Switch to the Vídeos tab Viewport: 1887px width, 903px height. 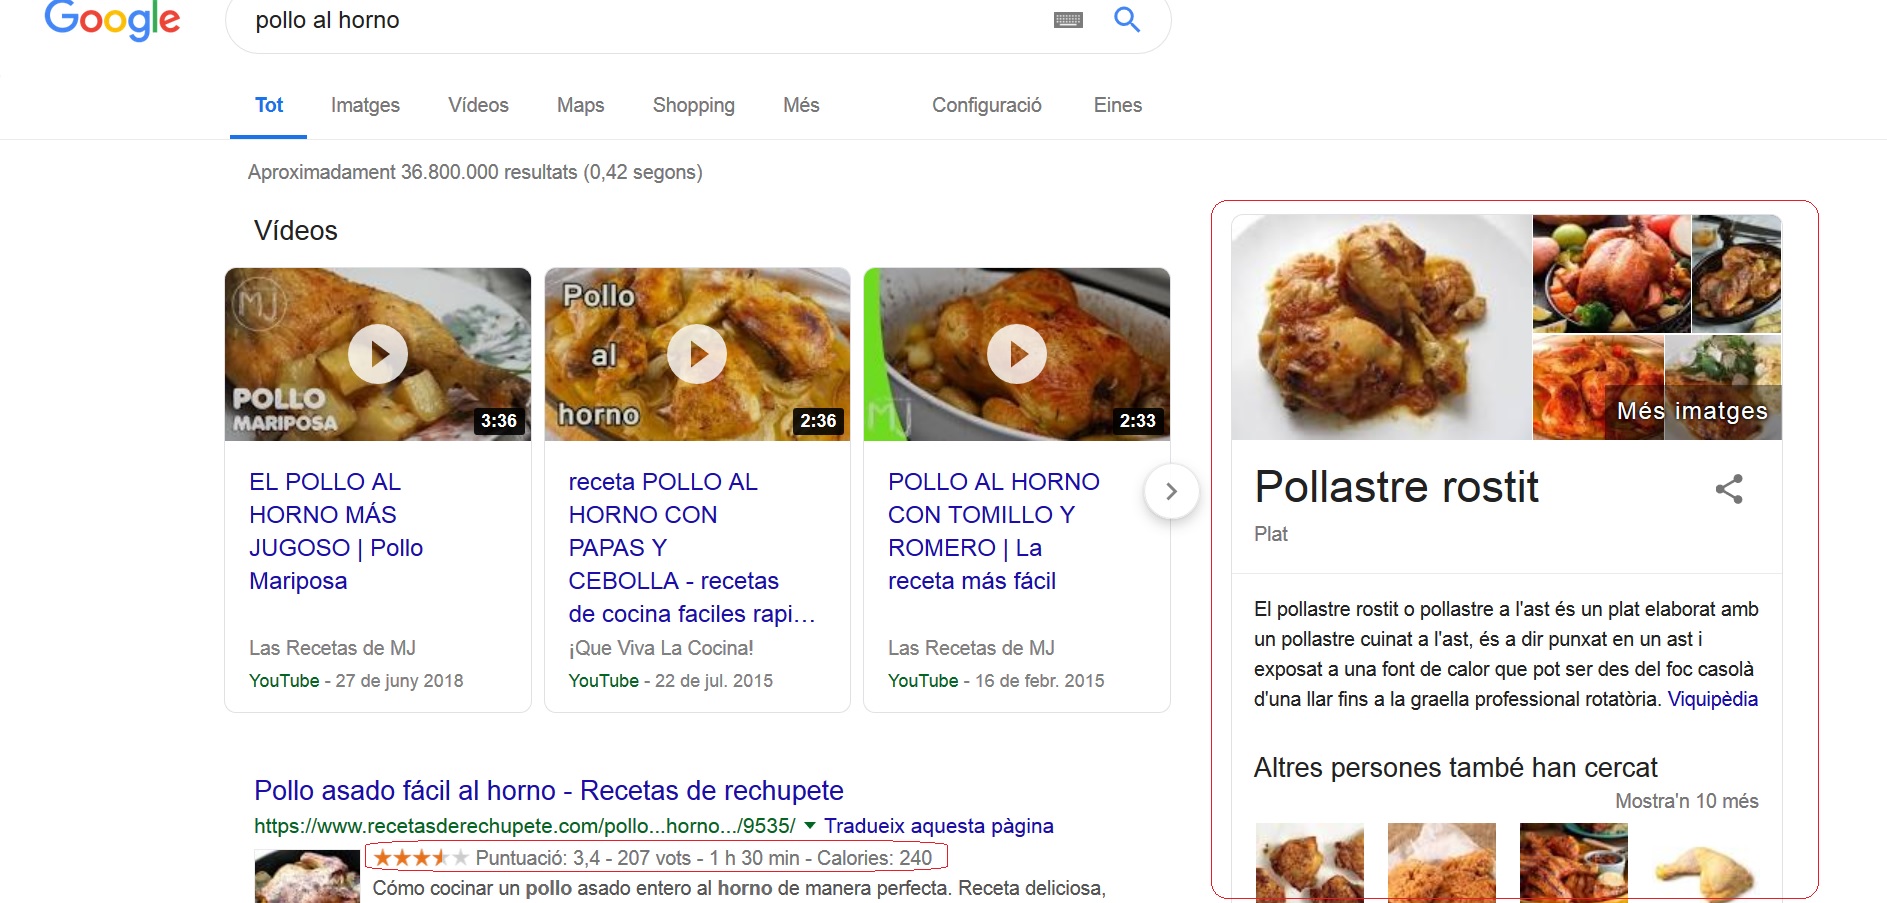point(478,105)
